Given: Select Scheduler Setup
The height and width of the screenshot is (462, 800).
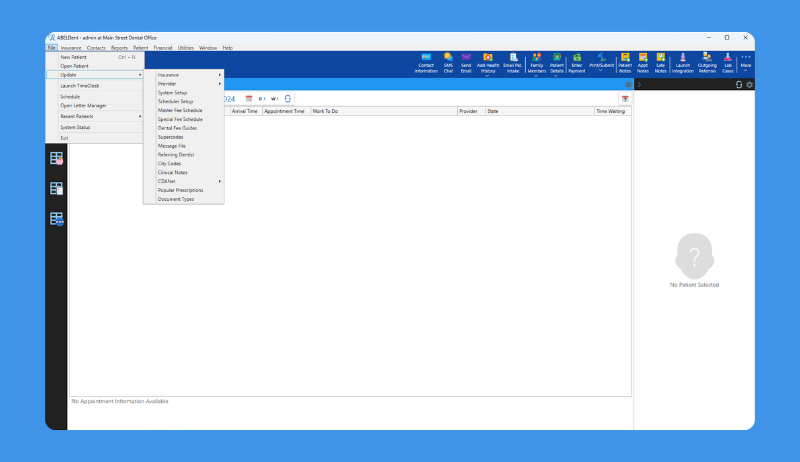Looking at the screenshot, I should (184, 101).
